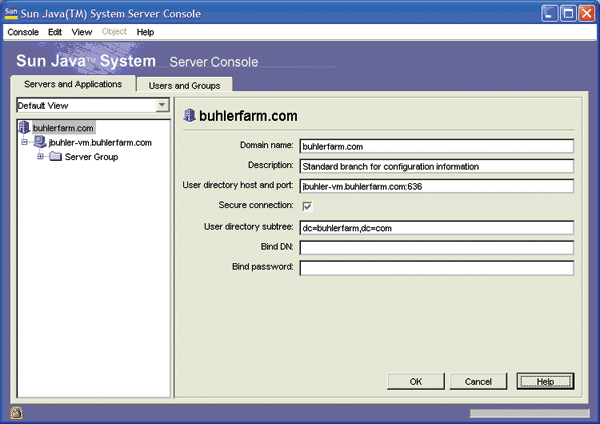Click the status bar progress indicator
This screenshot has width=600, height=424.
point(529,412)
